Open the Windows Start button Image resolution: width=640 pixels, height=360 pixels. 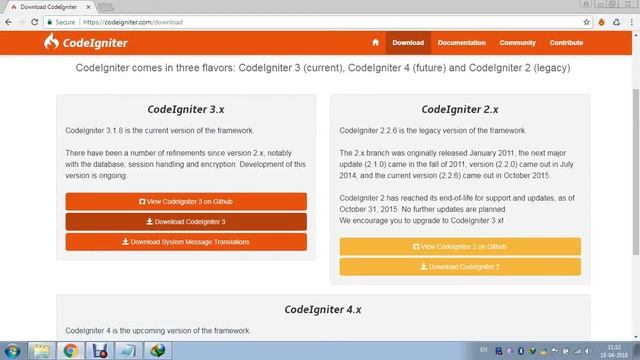point(12,351)
